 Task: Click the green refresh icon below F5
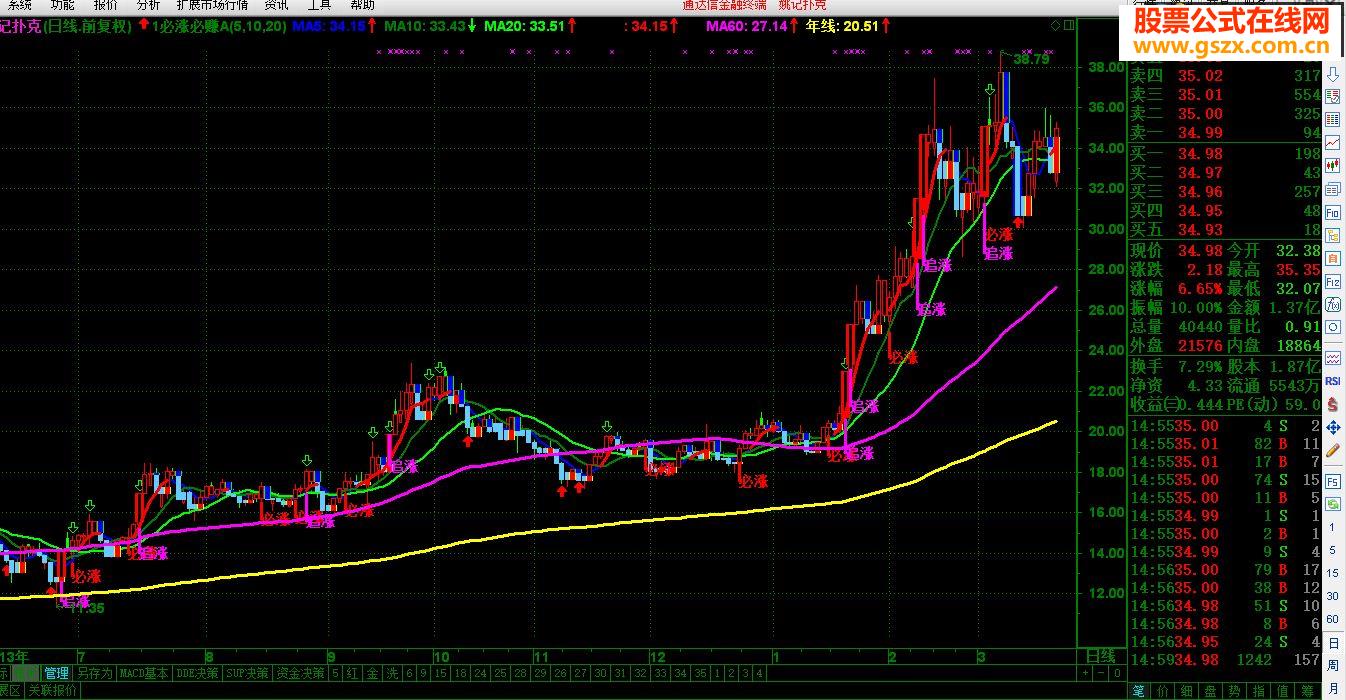(1333, 504)
